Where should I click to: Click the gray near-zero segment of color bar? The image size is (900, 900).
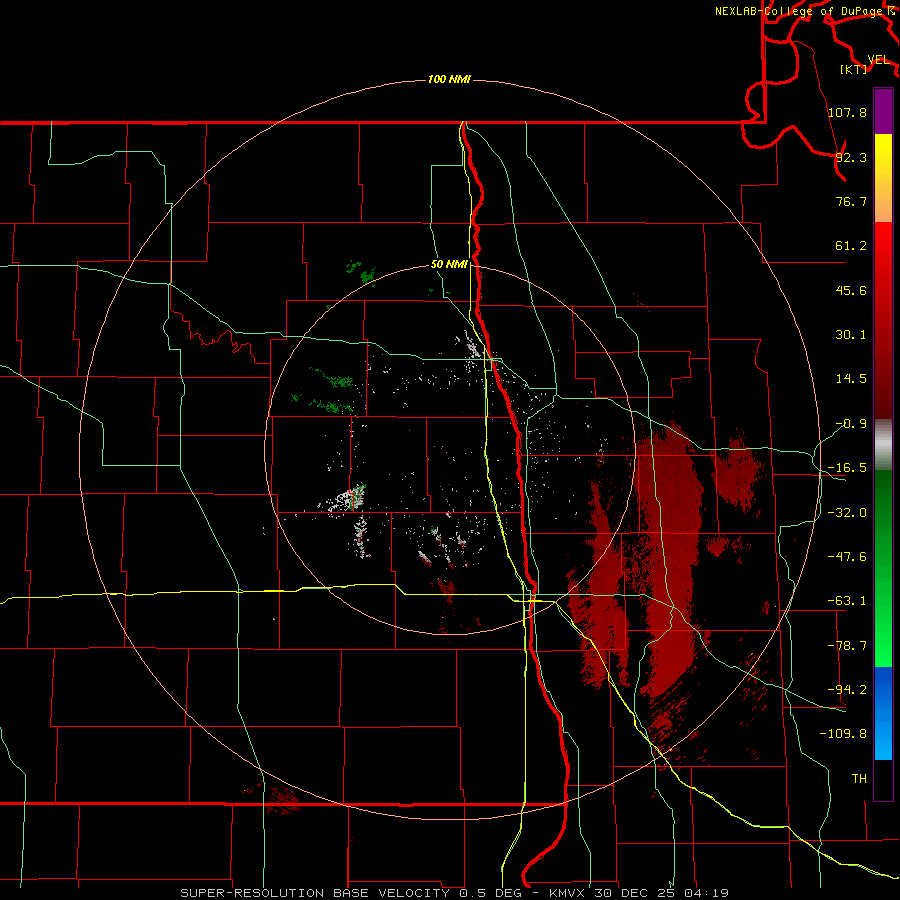(x=883, y=445)
